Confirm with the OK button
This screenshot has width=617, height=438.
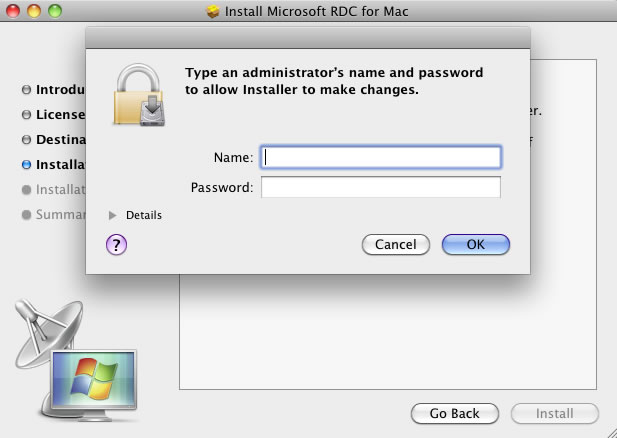click(x=476, y=244)
